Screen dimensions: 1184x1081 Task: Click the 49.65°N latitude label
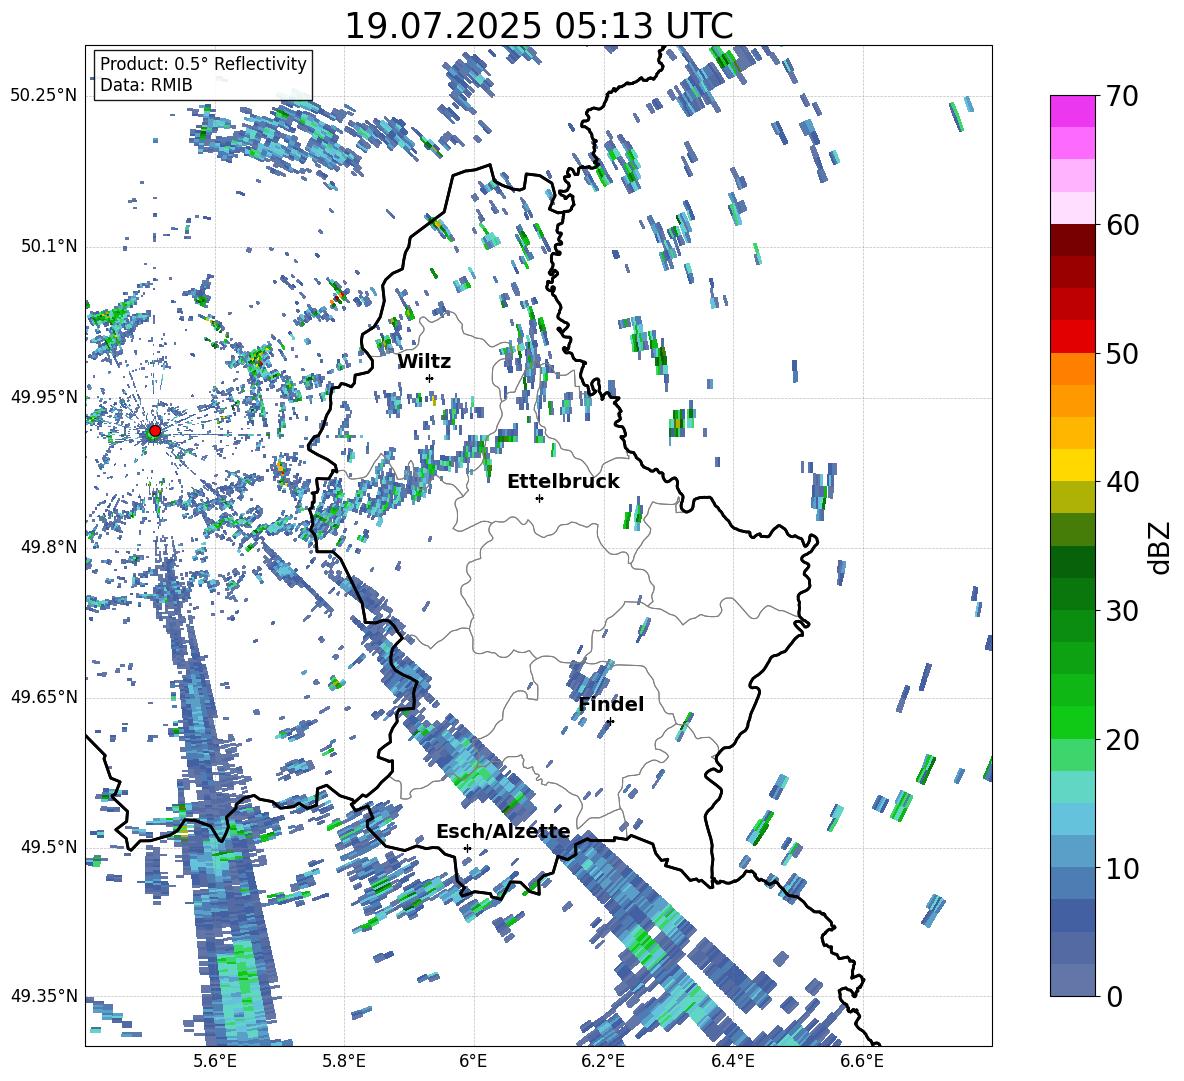(44, 696)
